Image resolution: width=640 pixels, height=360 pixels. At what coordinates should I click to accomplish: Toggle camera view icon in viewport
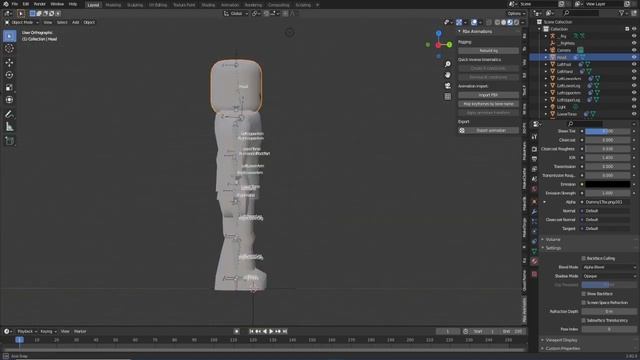click(448, 86)
